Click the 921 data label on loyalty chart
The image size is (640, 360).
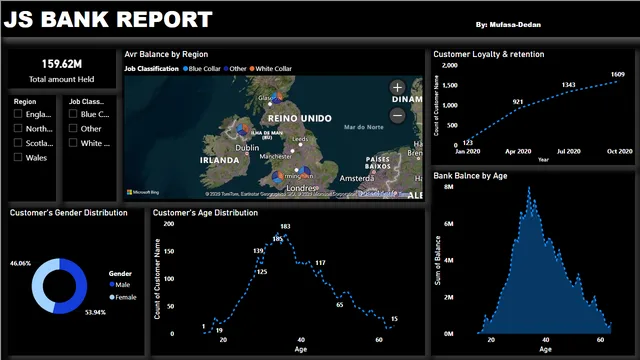pyautogui.click(x=518, y=102)
